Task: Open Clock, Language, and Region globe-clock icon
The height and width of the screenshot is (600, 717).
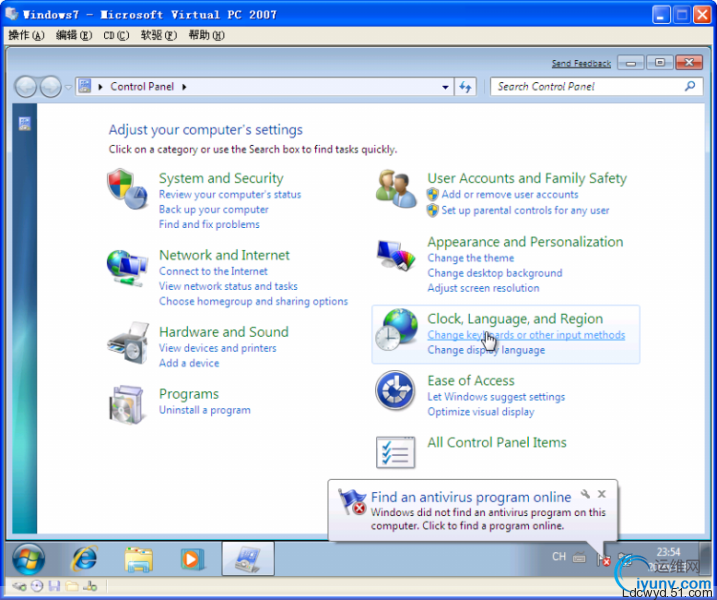Action: 396,330
